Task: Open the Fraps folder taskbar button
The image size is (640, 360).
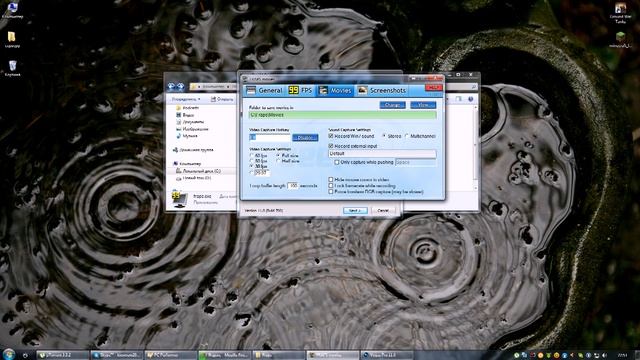Action: point(278,355)
